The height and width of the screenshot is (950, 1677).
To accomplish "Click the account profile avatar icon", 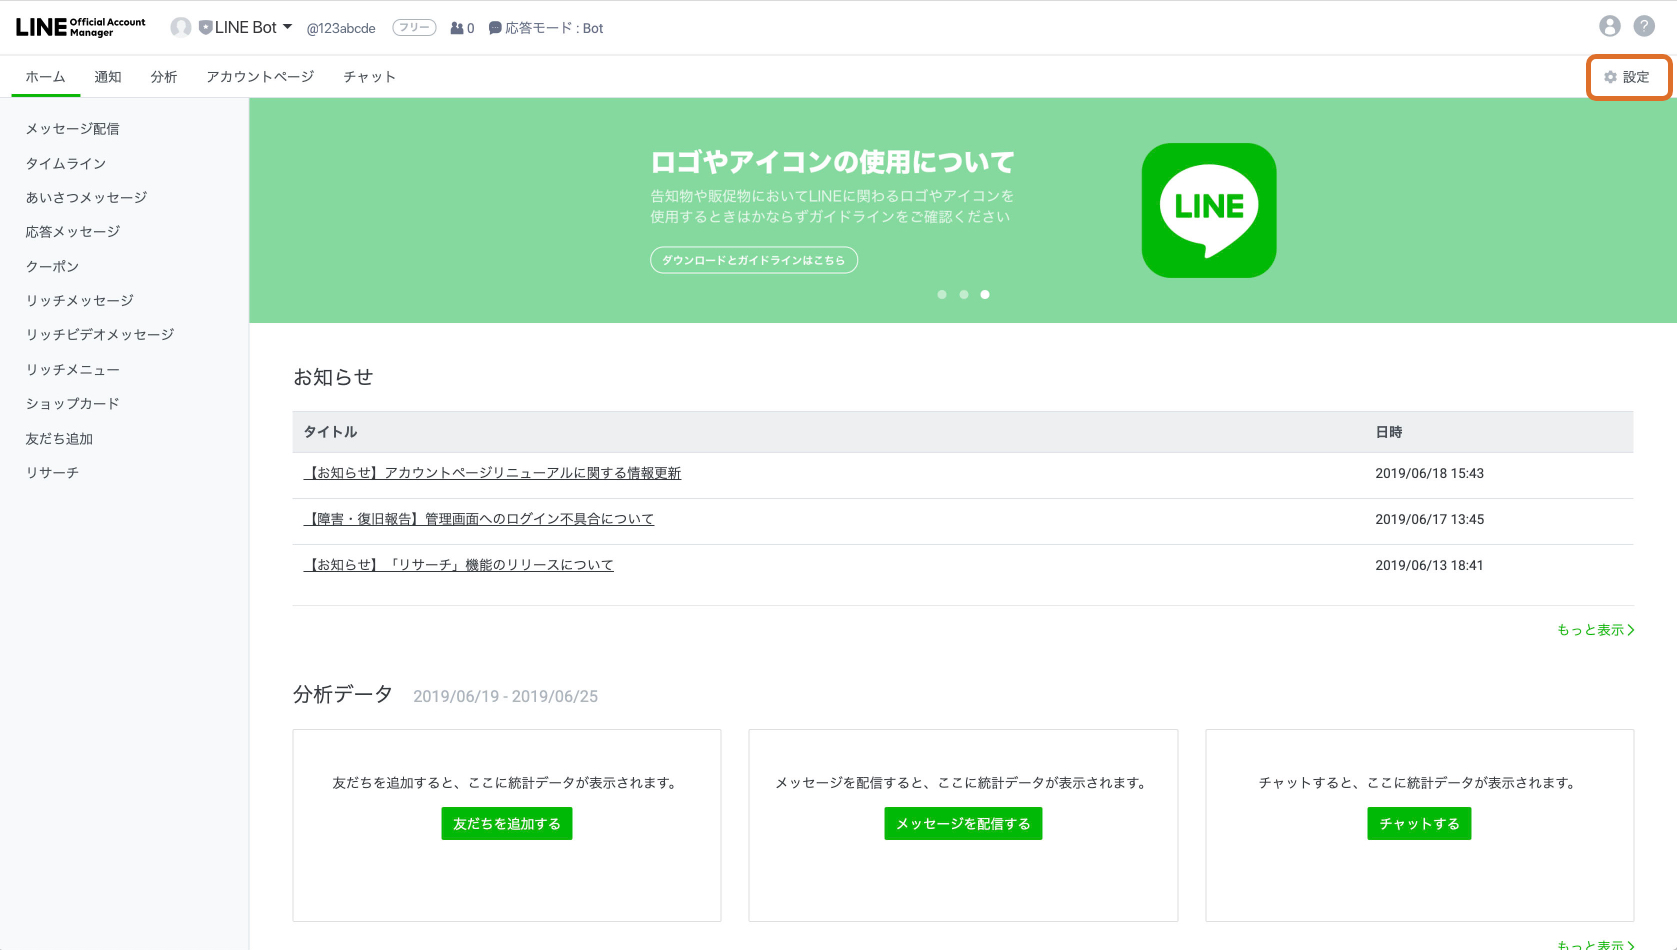I will point(181,27).
